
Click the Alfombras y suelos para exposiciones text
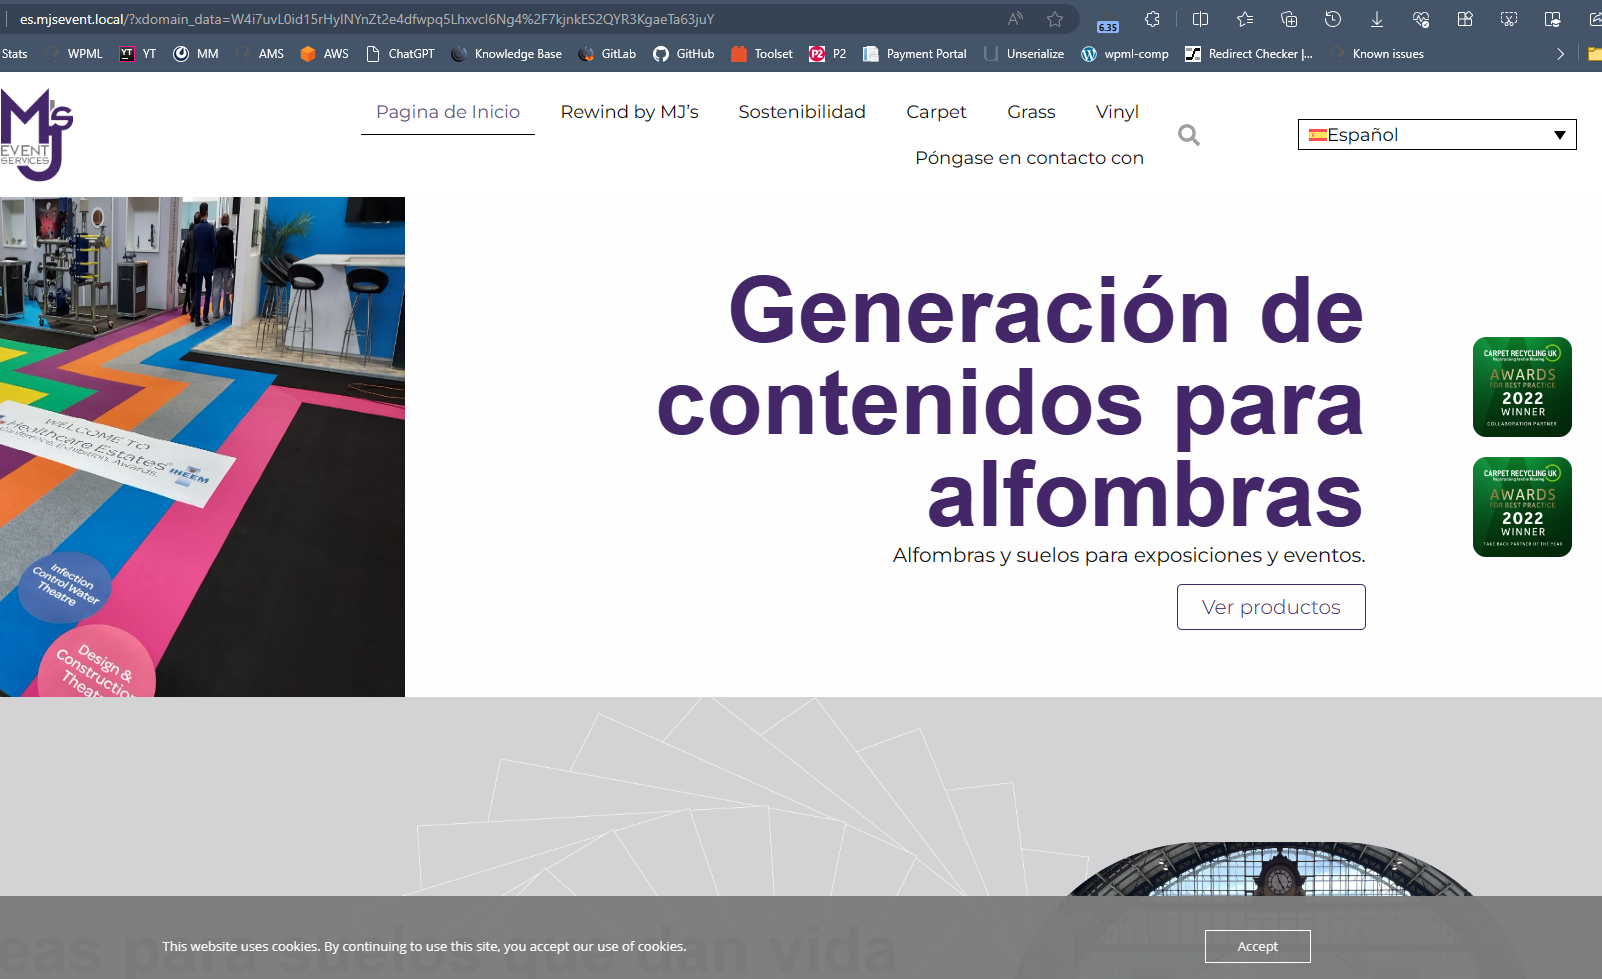click(1129, 556)
